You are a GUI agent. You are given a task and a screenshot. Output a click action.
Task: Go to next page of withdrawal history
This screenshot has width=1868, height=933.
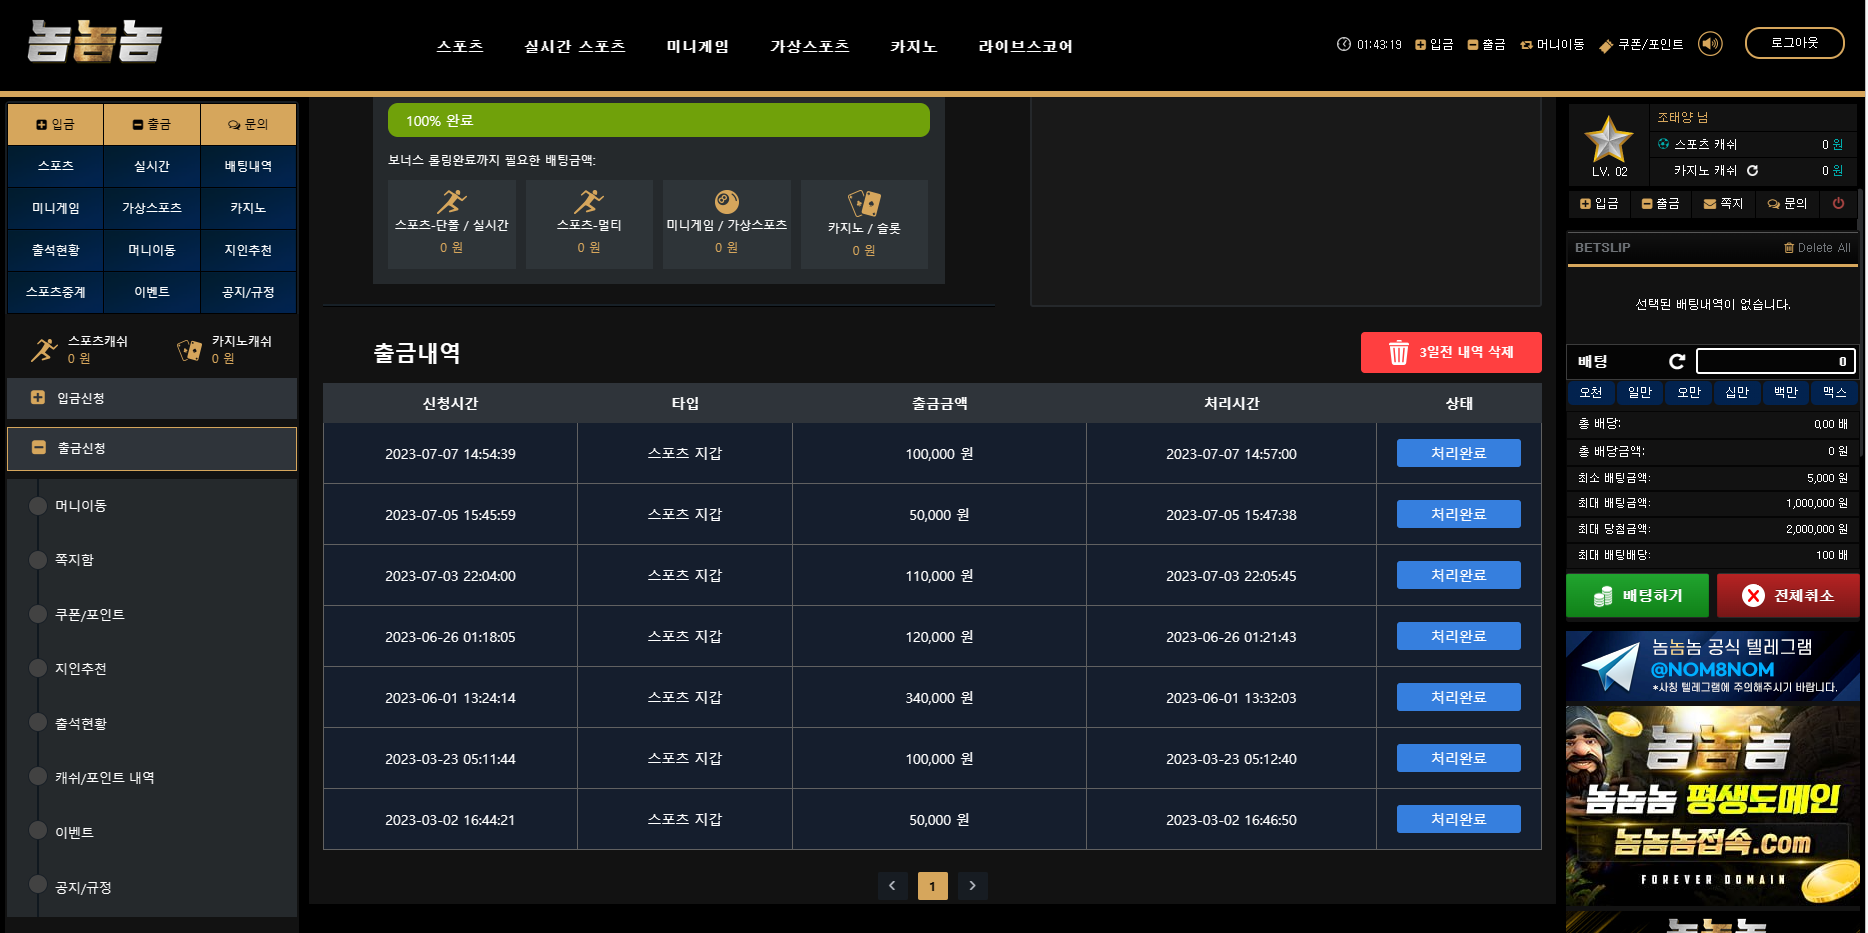click(x=972, y=885)
